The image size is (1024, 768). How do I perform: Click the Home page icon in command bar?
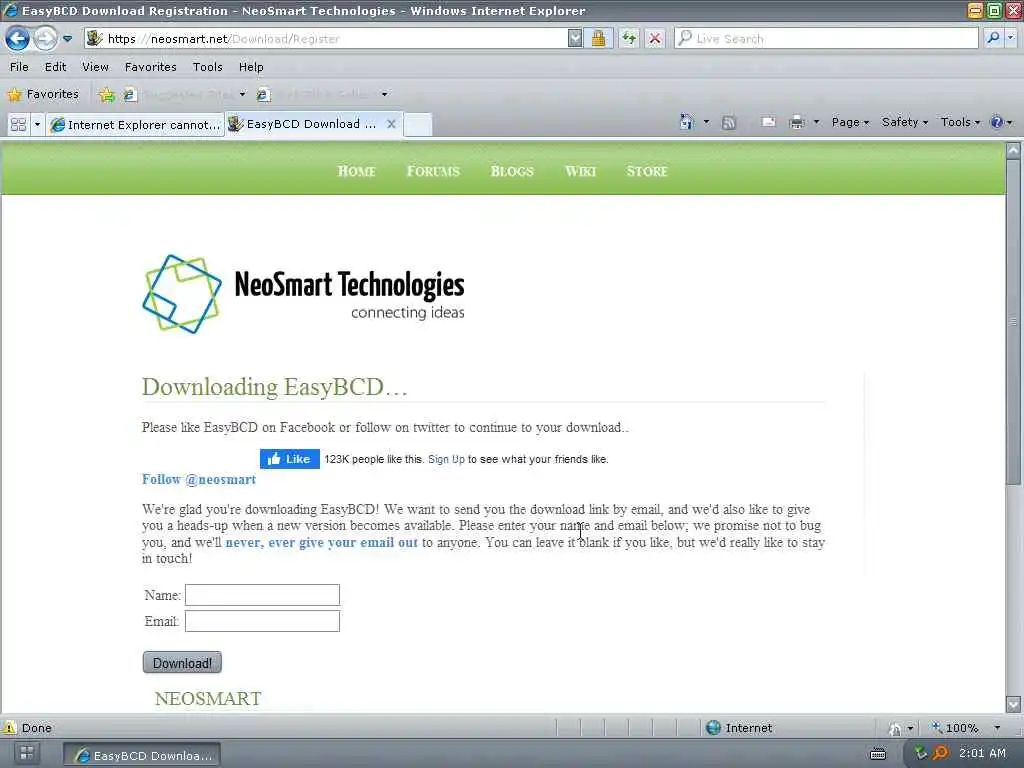(686, 121)
